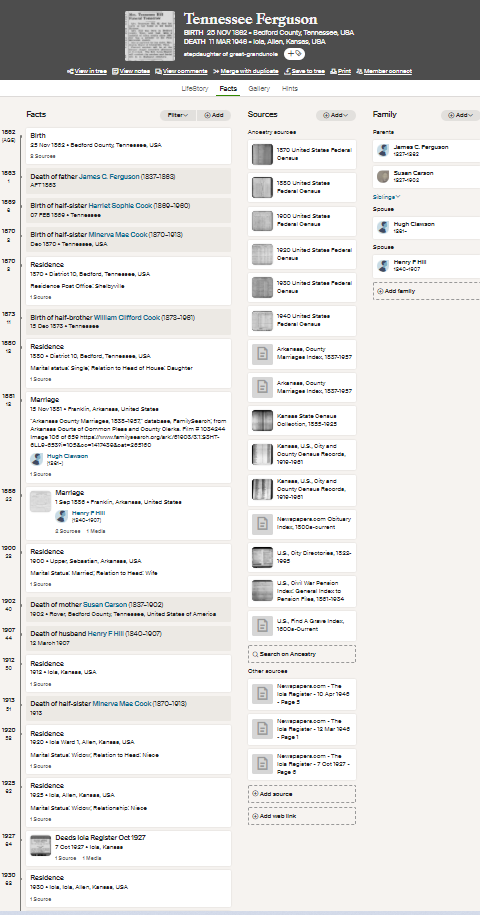Open first Arkansas, County Marriages Index source
The height and width of the screenshot is (915, 480).
pos(302,354)
